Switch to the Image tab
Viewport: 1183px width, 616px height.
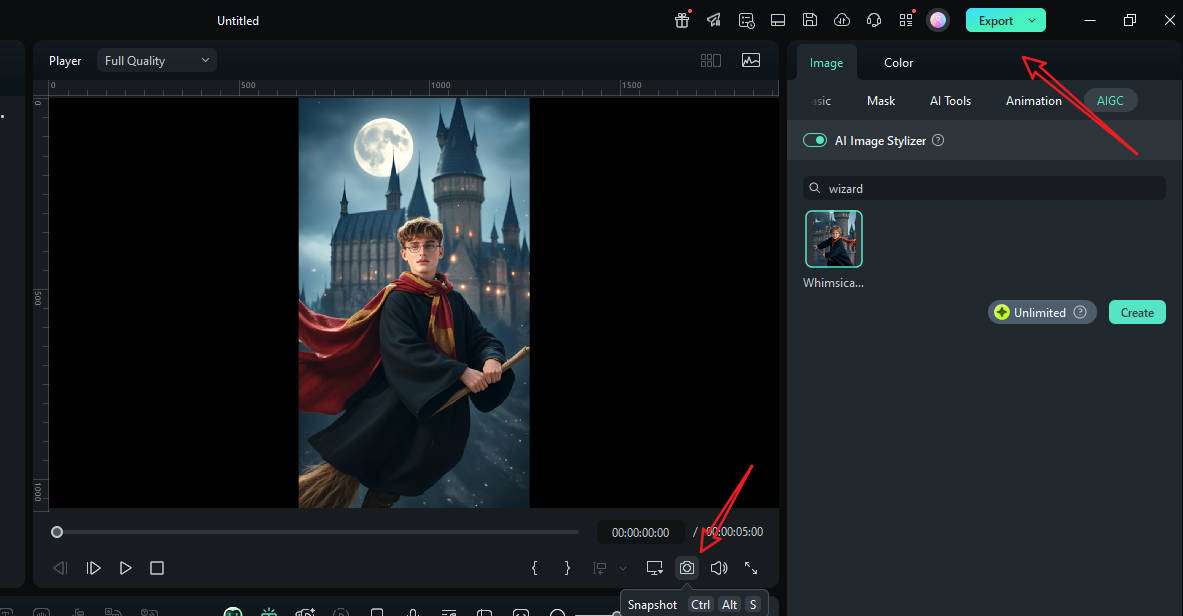[826, 63]
